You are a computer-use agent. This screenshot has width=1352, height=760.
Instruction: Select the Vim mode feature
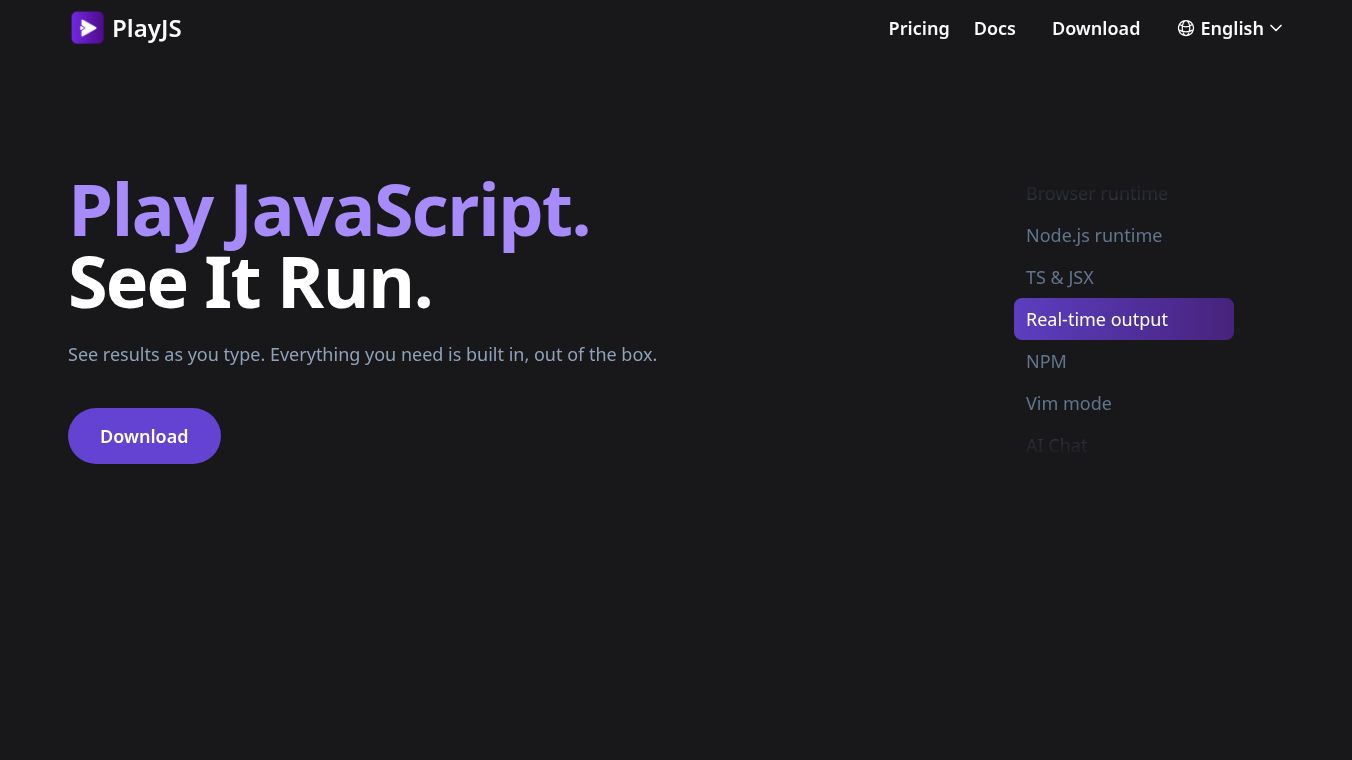1124,403
